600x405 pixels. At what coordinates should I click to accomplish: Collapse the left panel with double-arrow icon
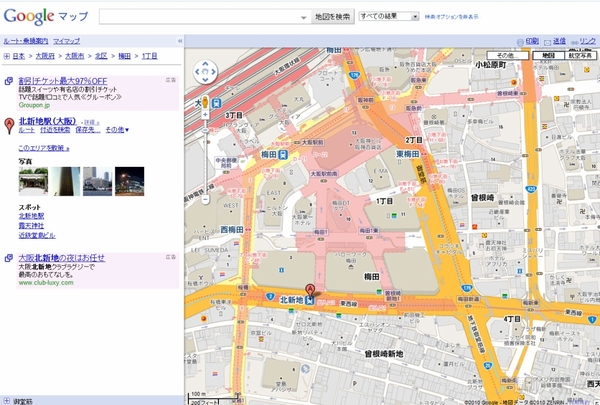click(180, 41)
